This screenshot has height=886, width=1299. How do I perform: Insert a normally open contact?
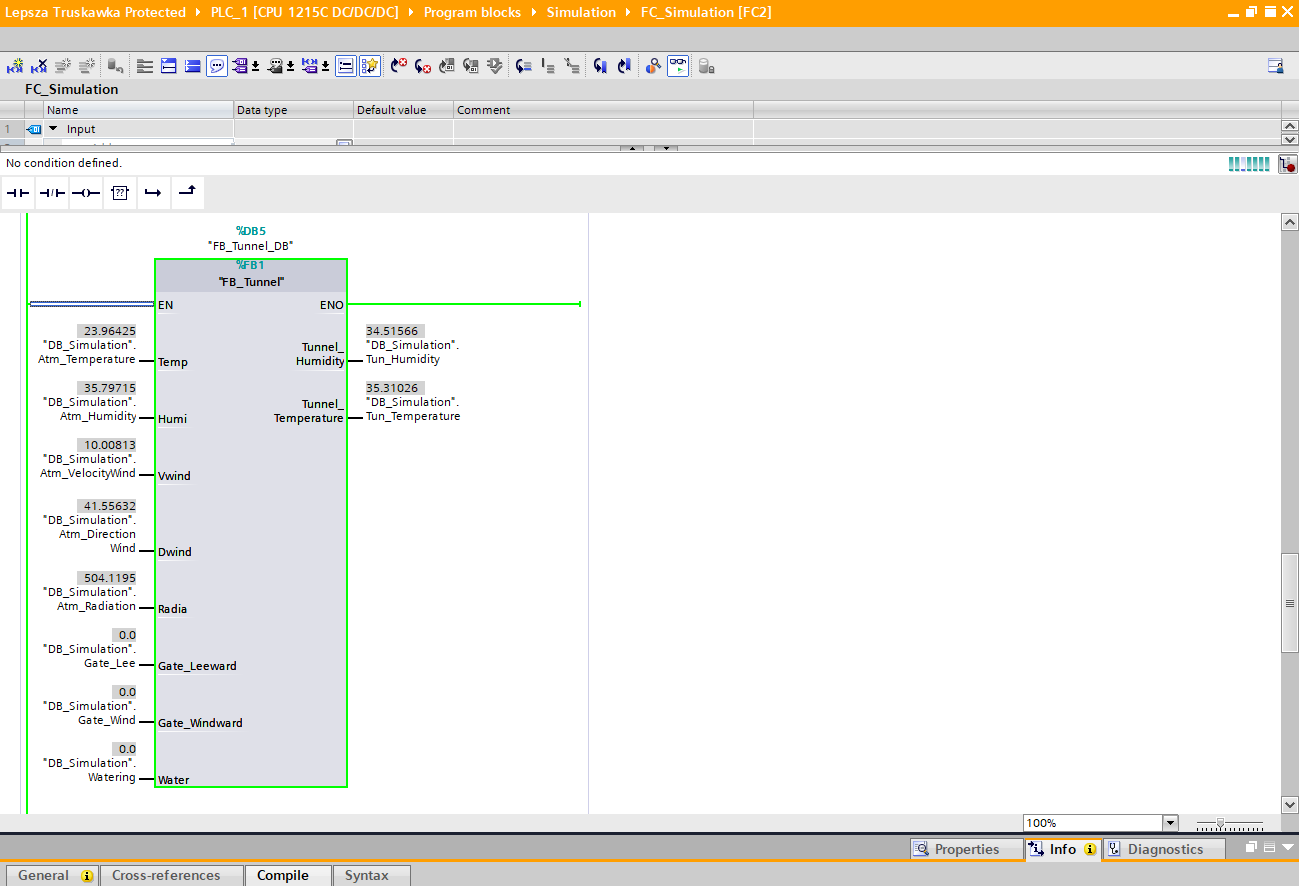18,192
